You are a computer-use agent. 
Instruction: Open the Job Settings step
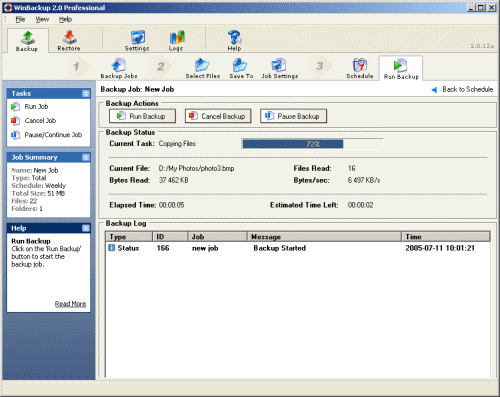279,69
